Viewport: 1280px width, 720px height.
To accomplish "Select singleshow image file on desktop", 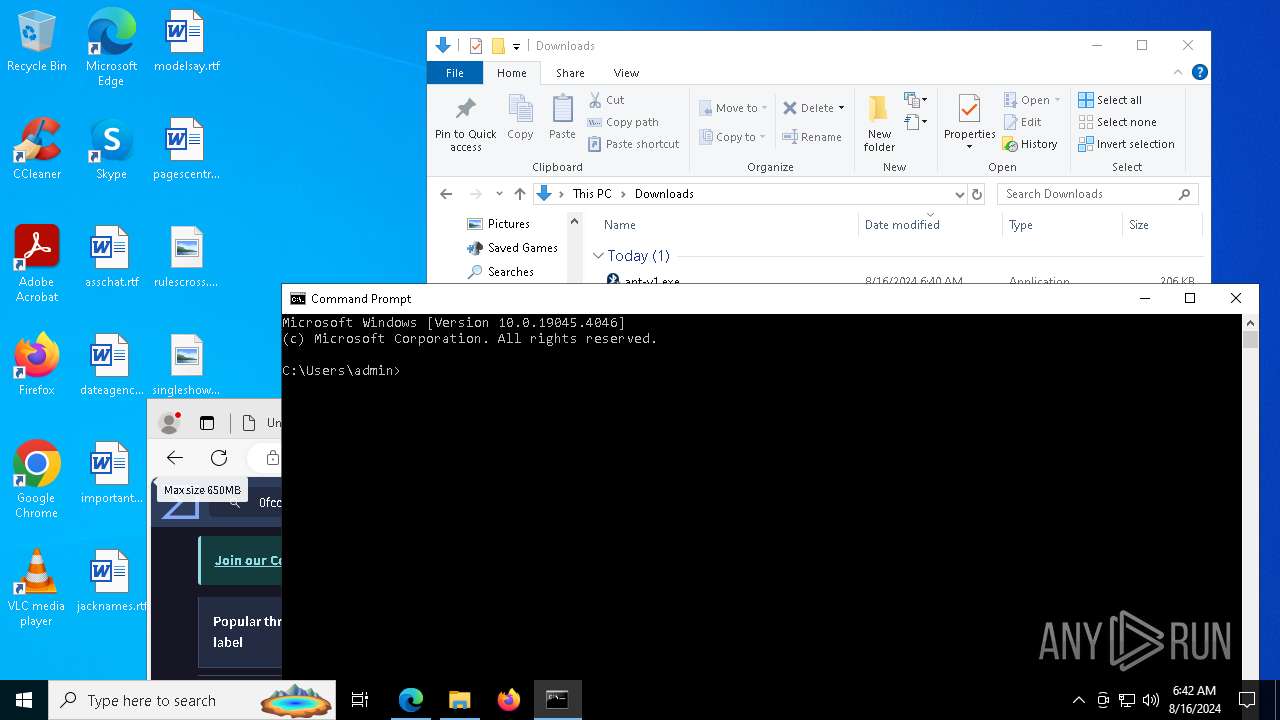I will tap(186, 366).
